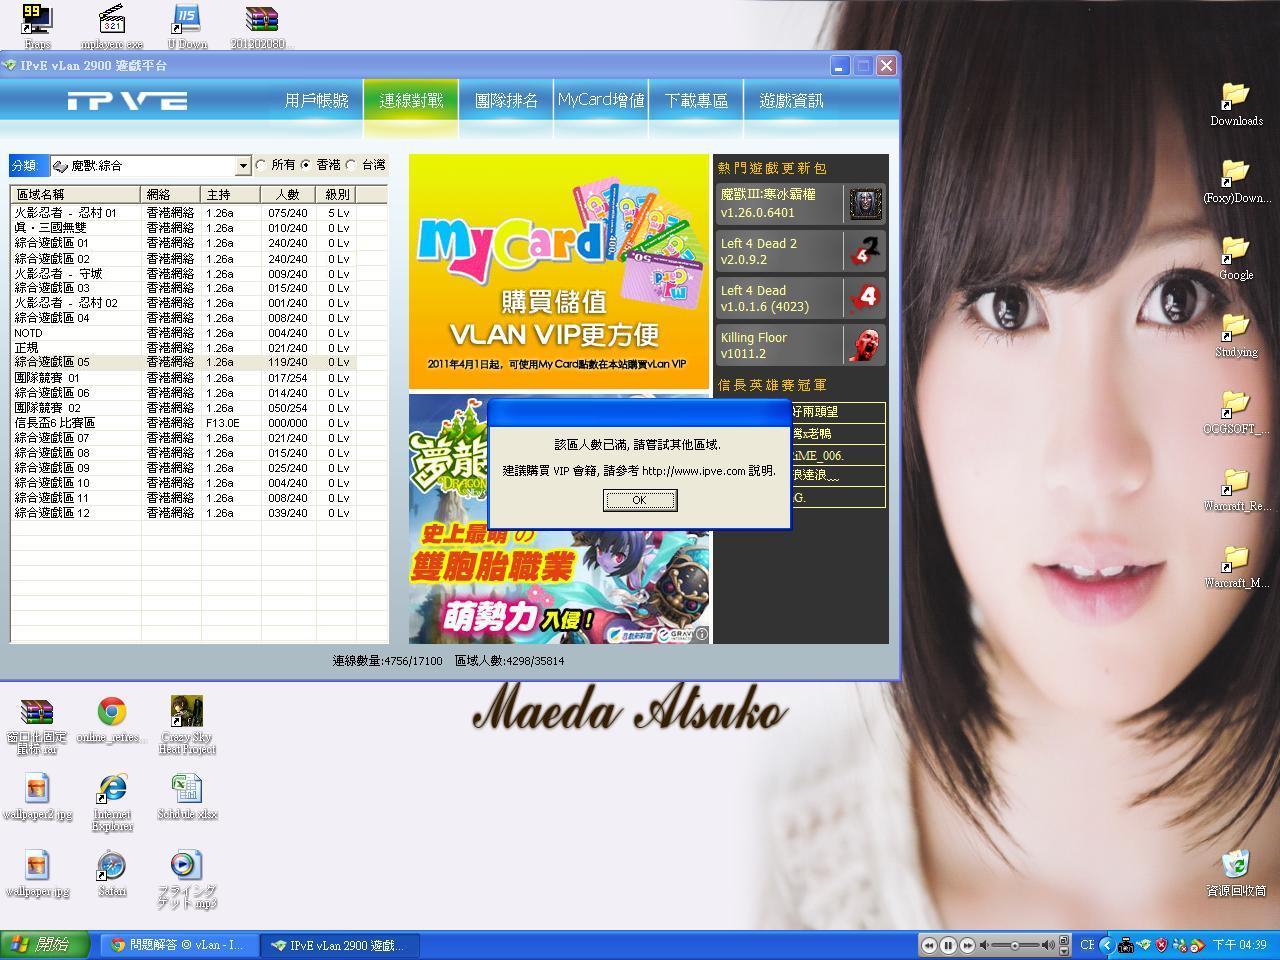This screenshot has width=1280, height=960.
Task: Open the (Foxy)Down... folder
Action: click(x=1236, y=181)
